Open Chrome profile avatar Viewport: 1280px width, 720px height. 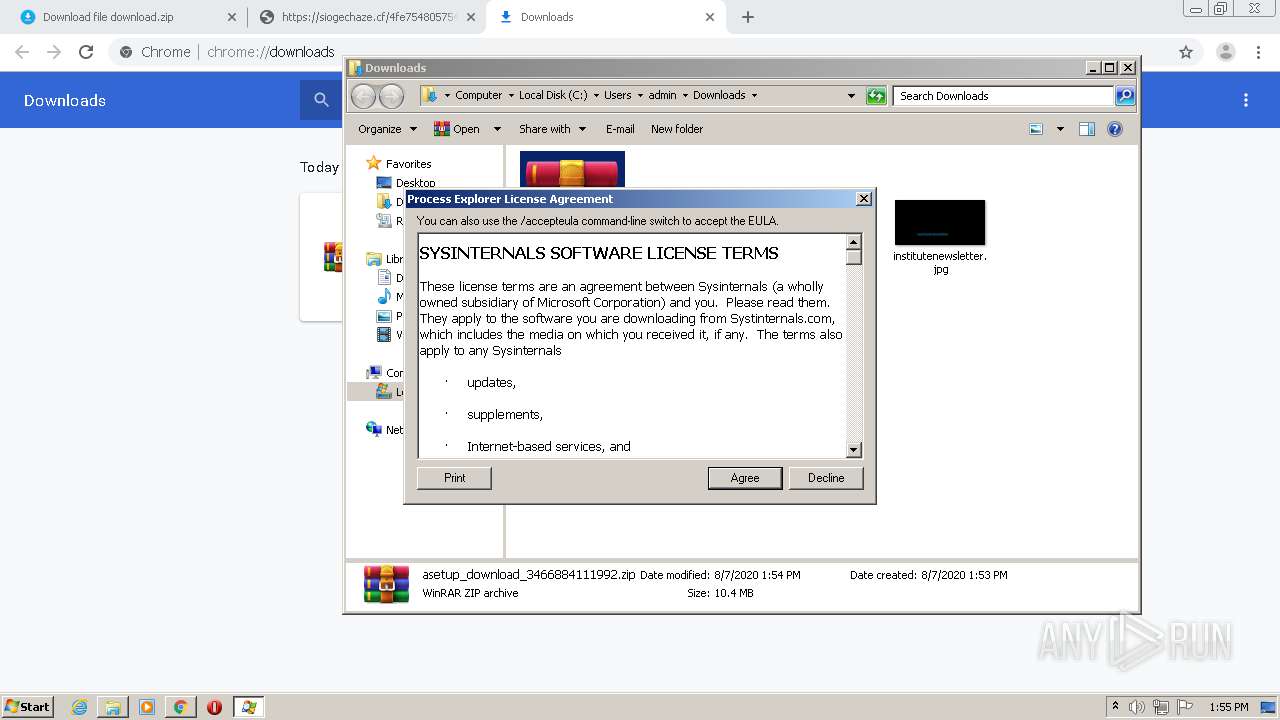tap(1226, 52)
